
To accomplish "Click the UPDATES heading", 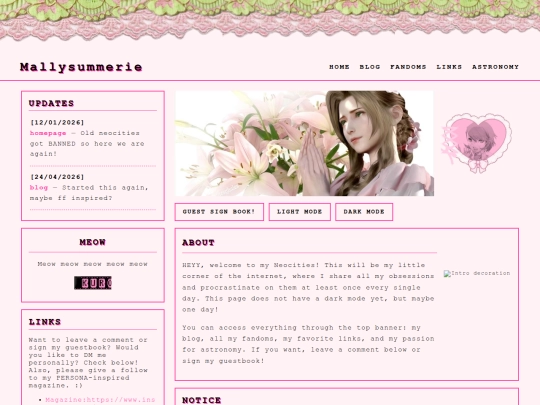I will point(51,103).
